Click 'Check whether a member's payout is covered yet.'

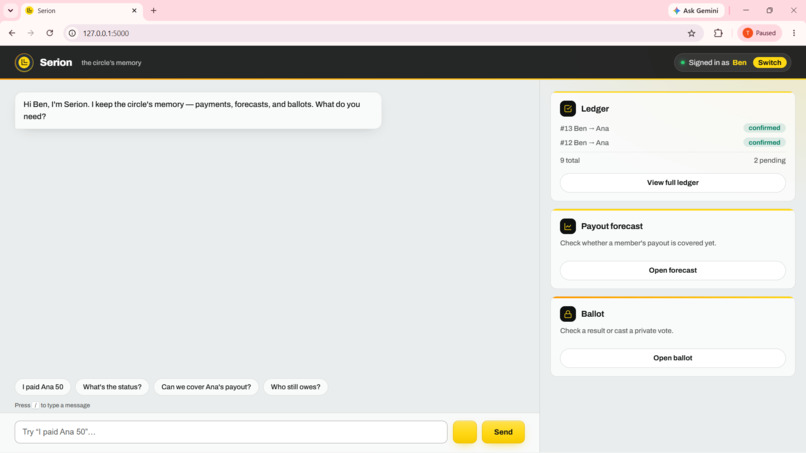[638, 243]
